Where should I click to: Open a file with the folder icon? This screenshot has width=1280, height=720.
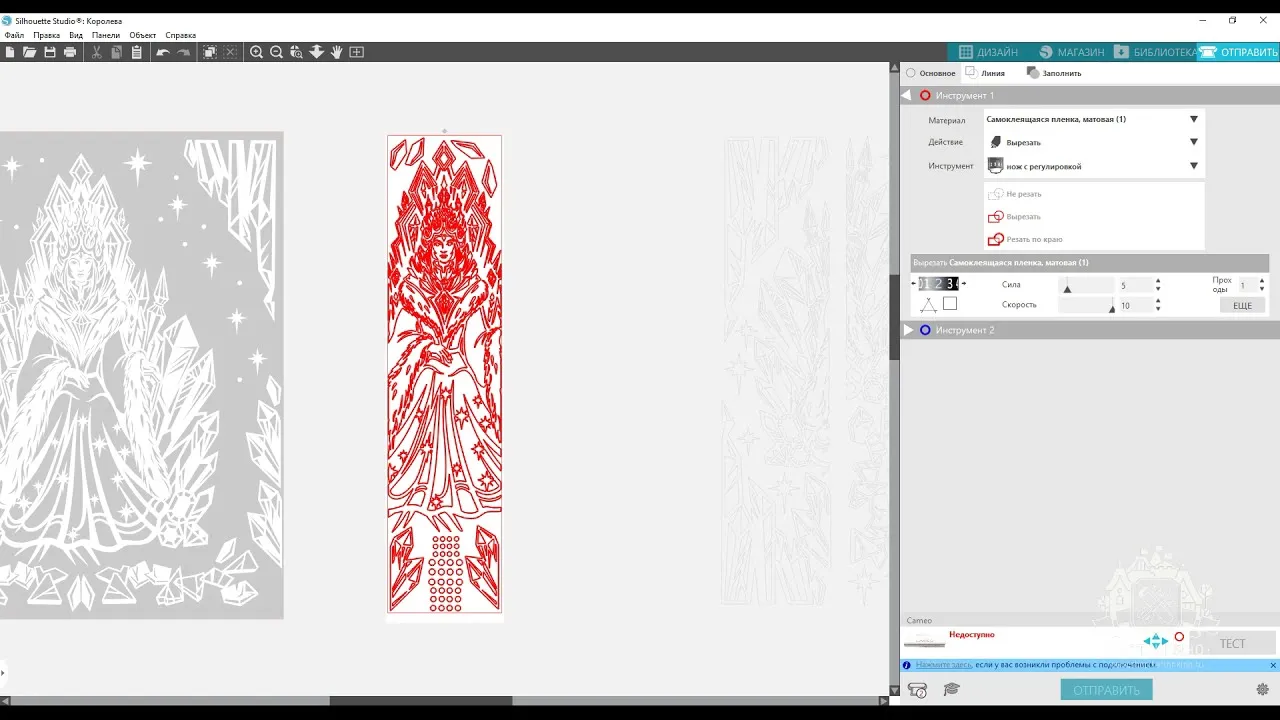tap(30, 52)
